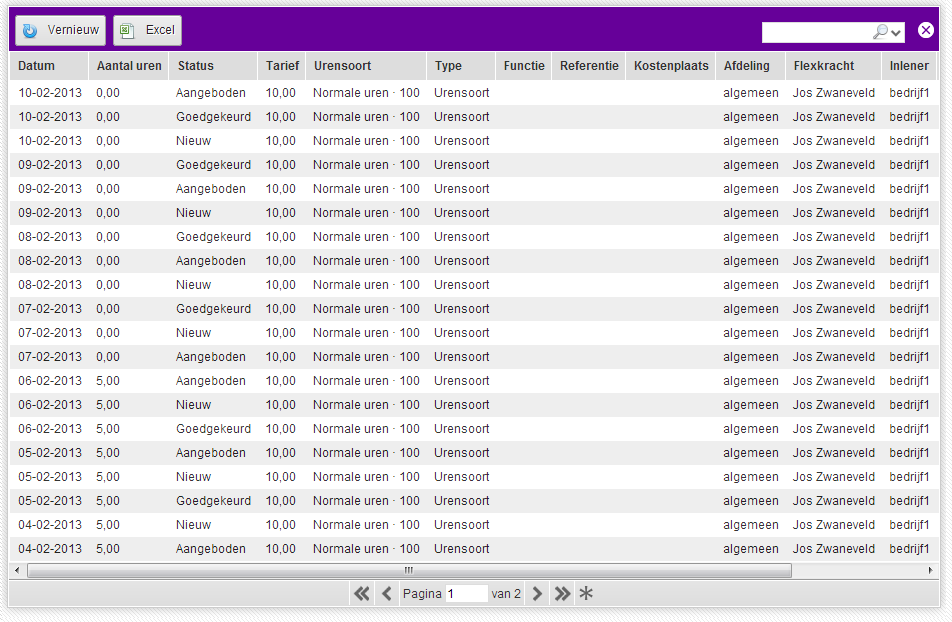Sort by the Type column header
This screenshot has width=952, height=622.
(x=461, y=66)
